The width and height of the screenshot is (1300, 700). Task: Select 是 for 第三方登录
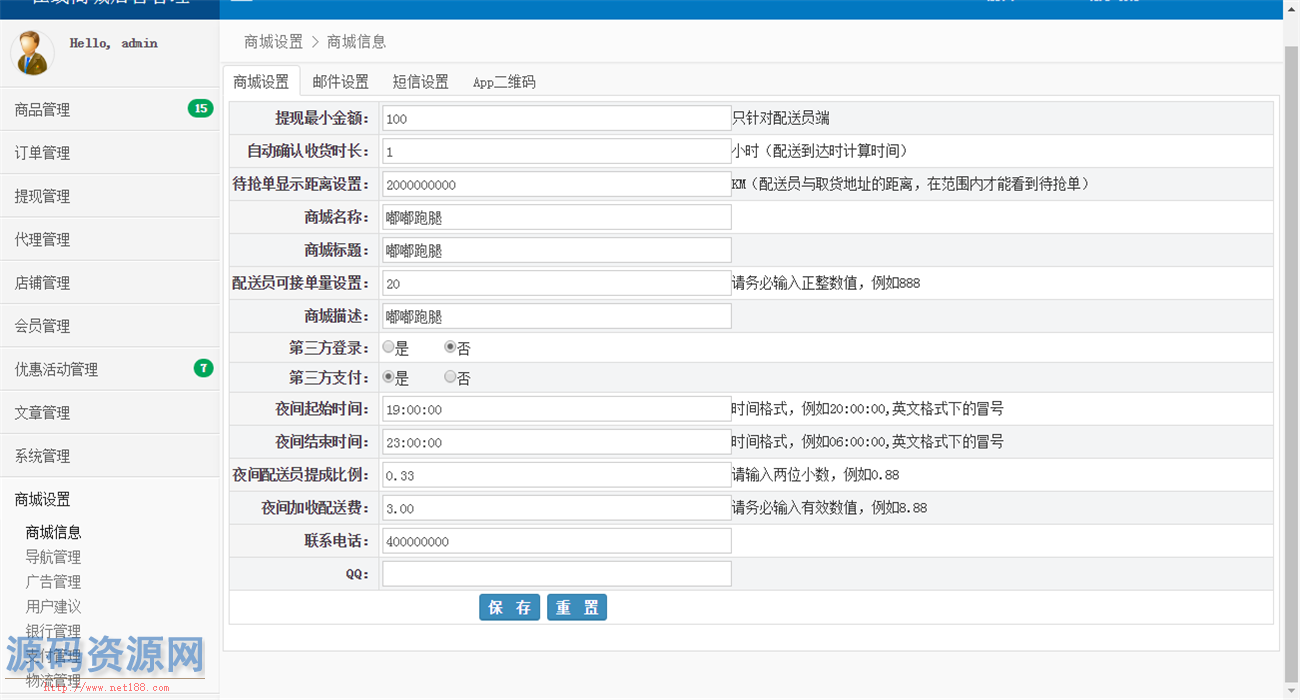(x=389, y=348)
